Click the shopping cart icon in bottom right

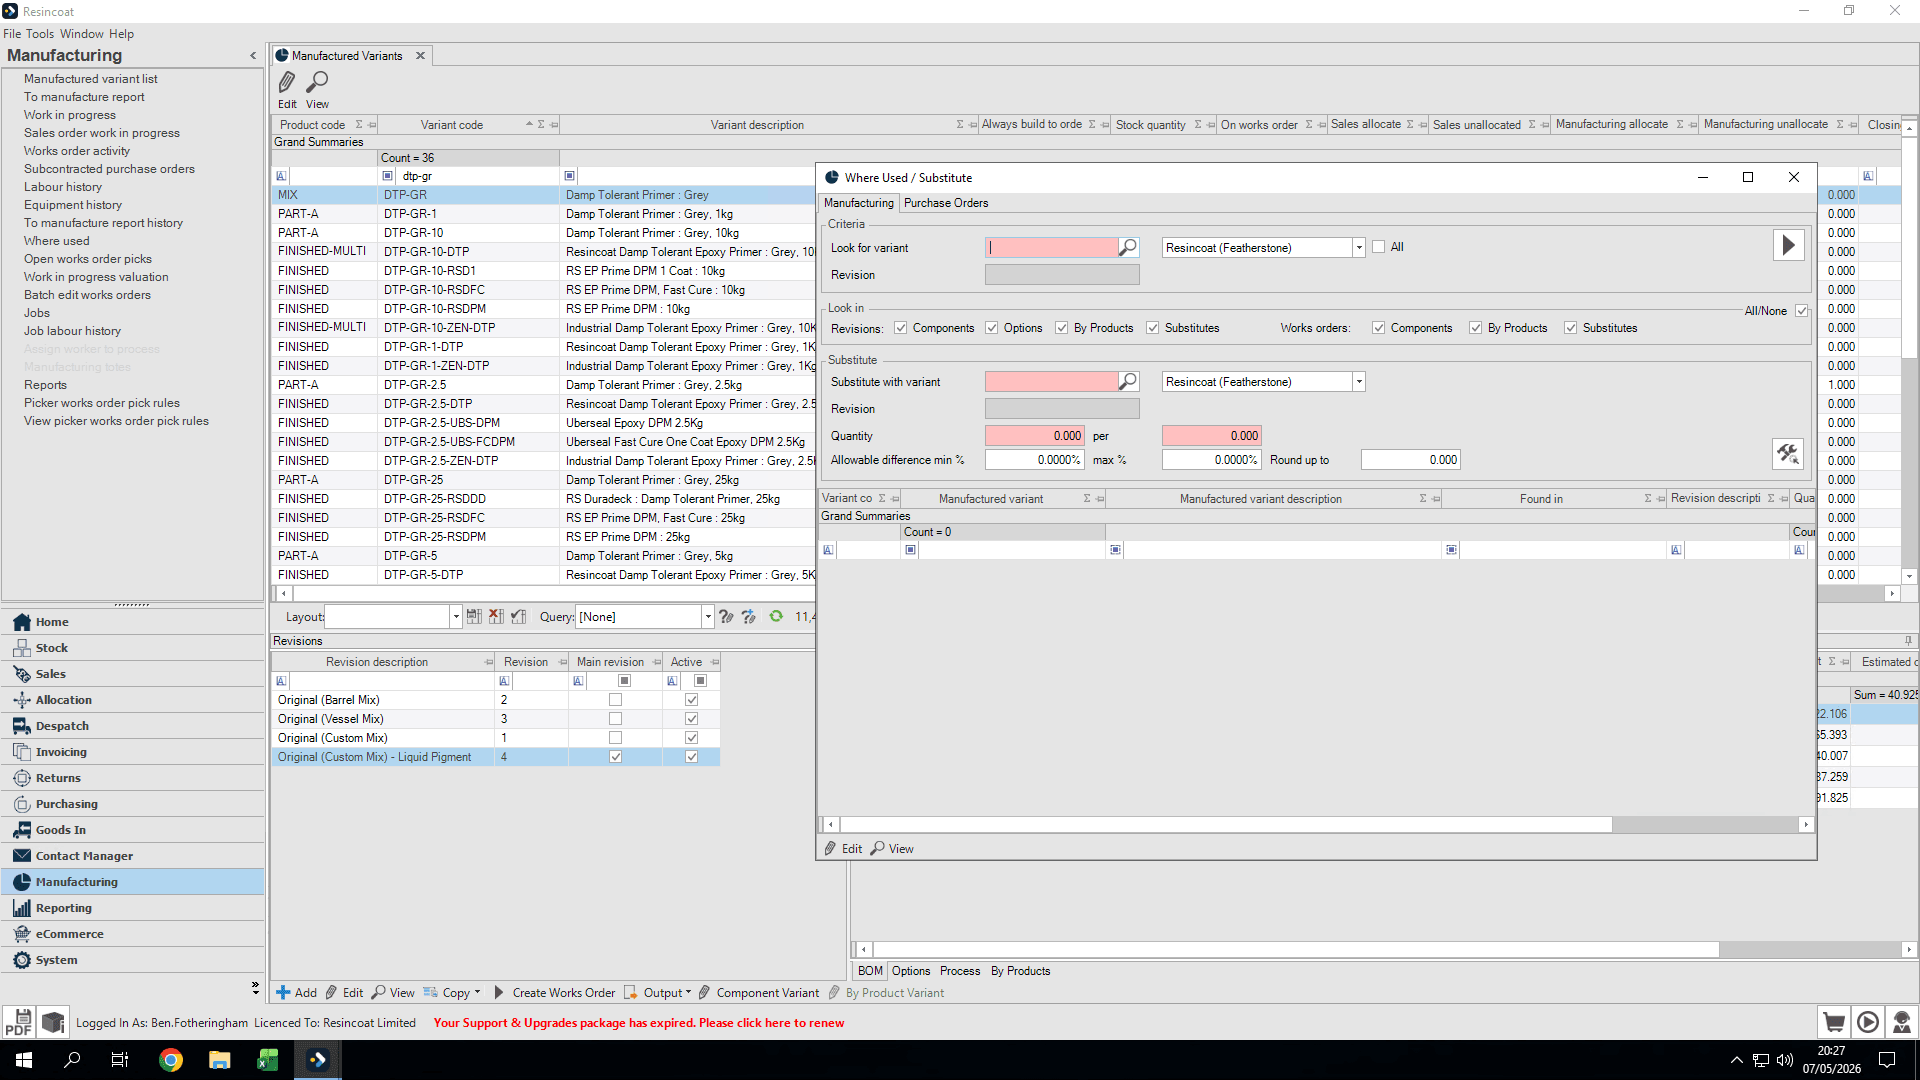coord(1834,1023)
